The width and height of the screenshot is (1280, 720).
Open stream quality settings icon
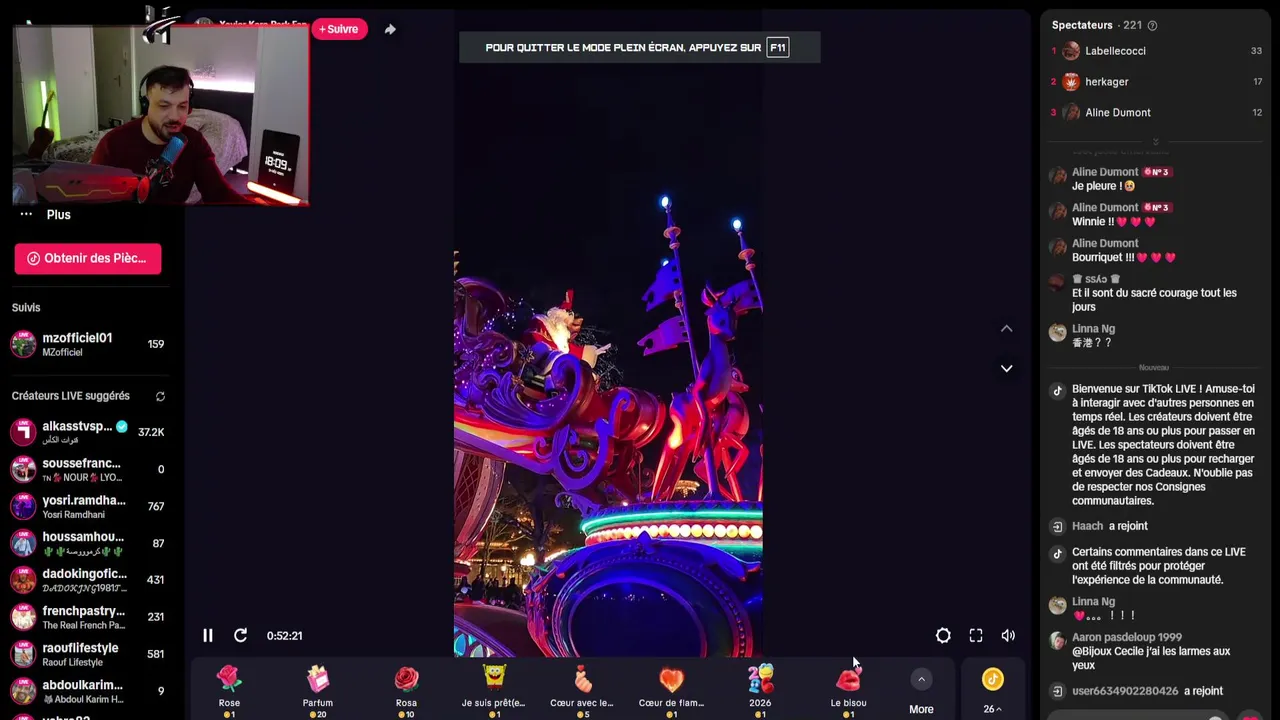click(943, 636)
